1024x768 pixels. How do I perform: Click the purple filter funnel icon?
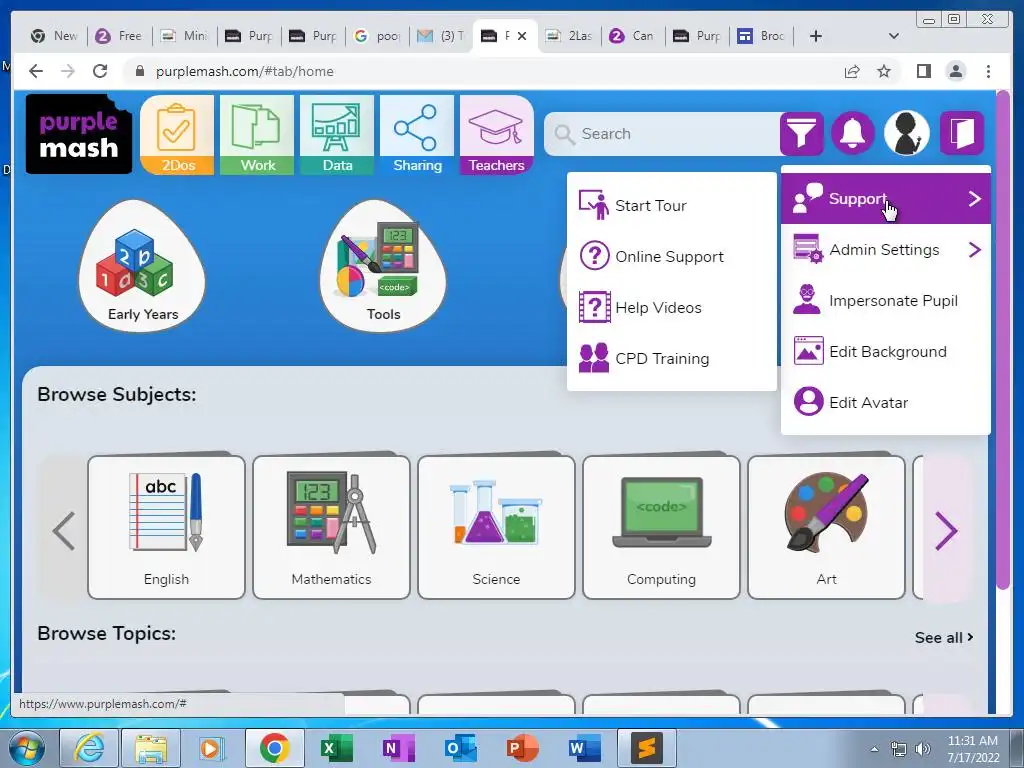click(801, 134)
